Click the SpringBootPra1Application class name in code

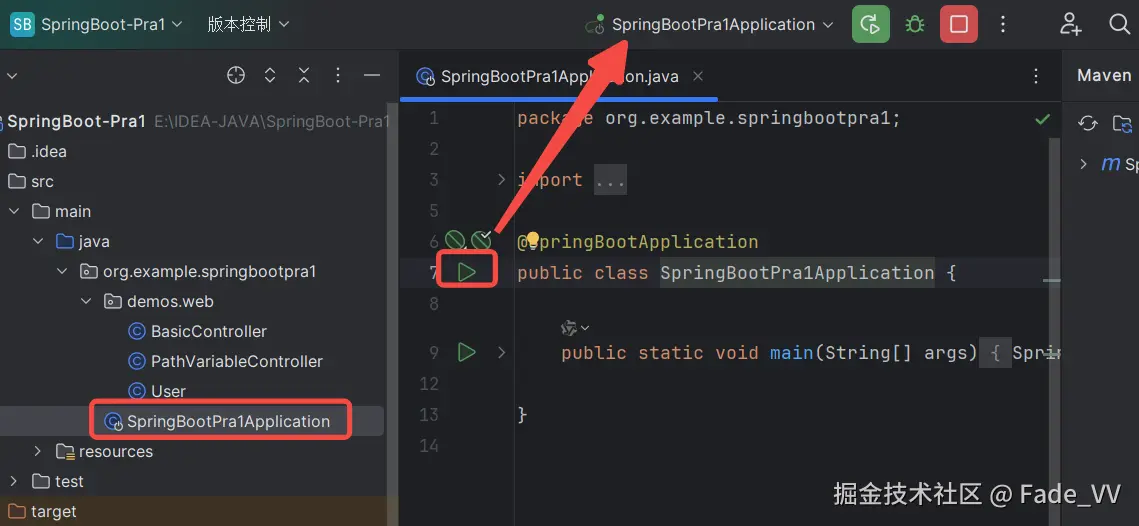(x=797, y=272)
